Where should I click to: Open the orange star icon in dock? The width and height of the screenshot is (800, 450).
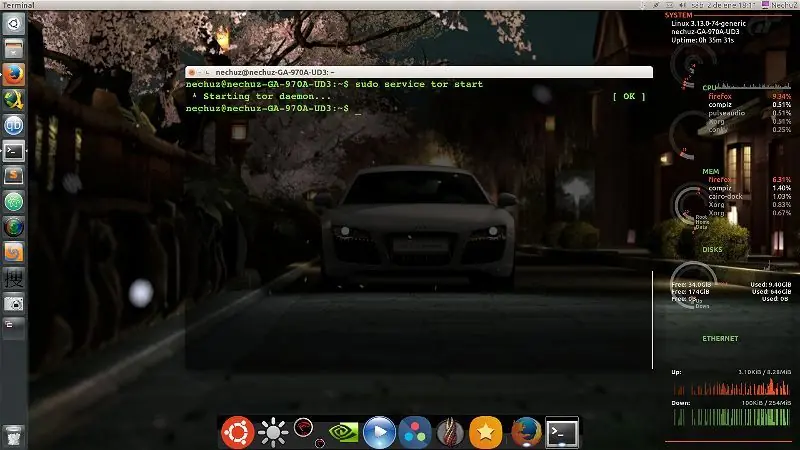[485, 433]
